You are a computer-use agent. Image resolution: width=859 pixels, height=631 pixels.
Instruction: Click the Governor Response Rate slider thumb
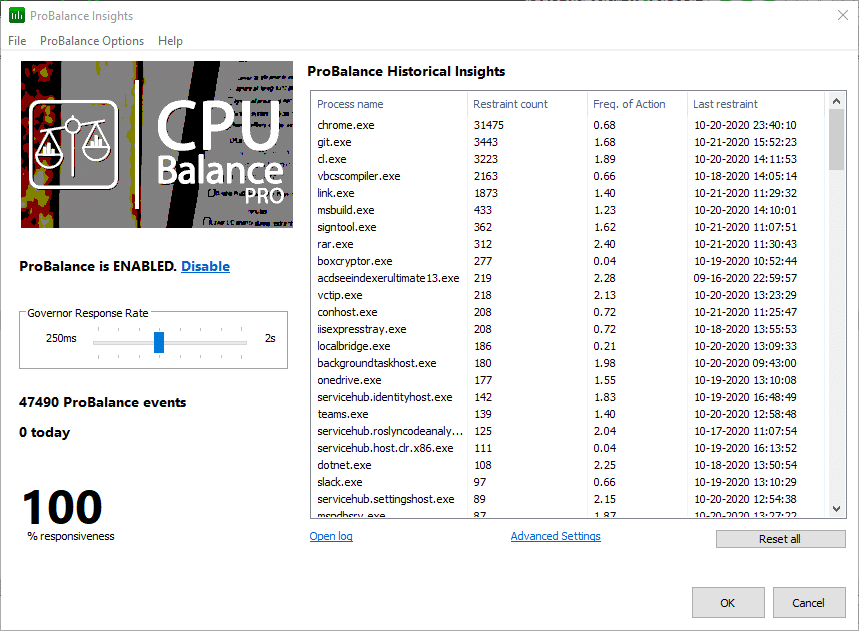159,342
